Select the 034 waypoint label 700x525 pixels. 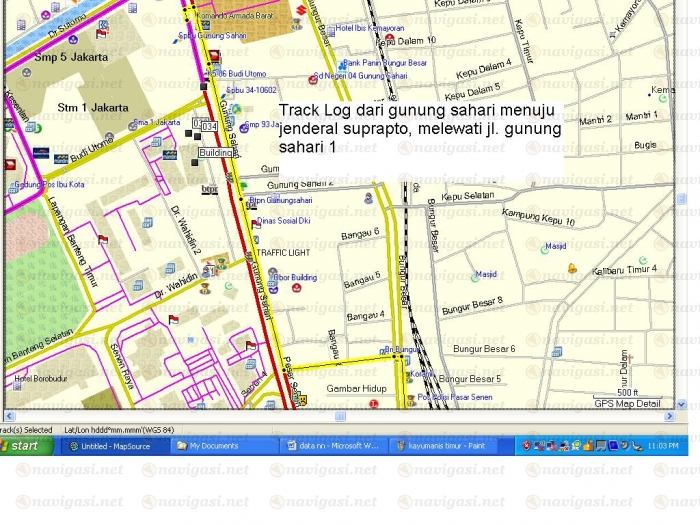click(x=205, y=126)
